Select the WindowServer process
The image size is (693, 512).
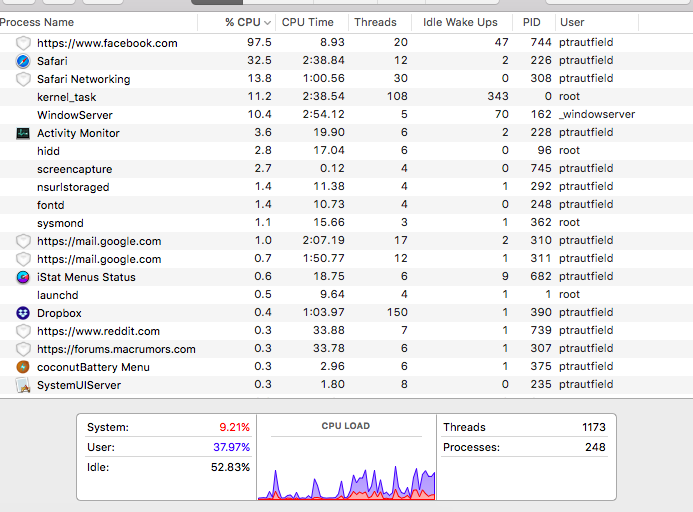tap(75, 115)
